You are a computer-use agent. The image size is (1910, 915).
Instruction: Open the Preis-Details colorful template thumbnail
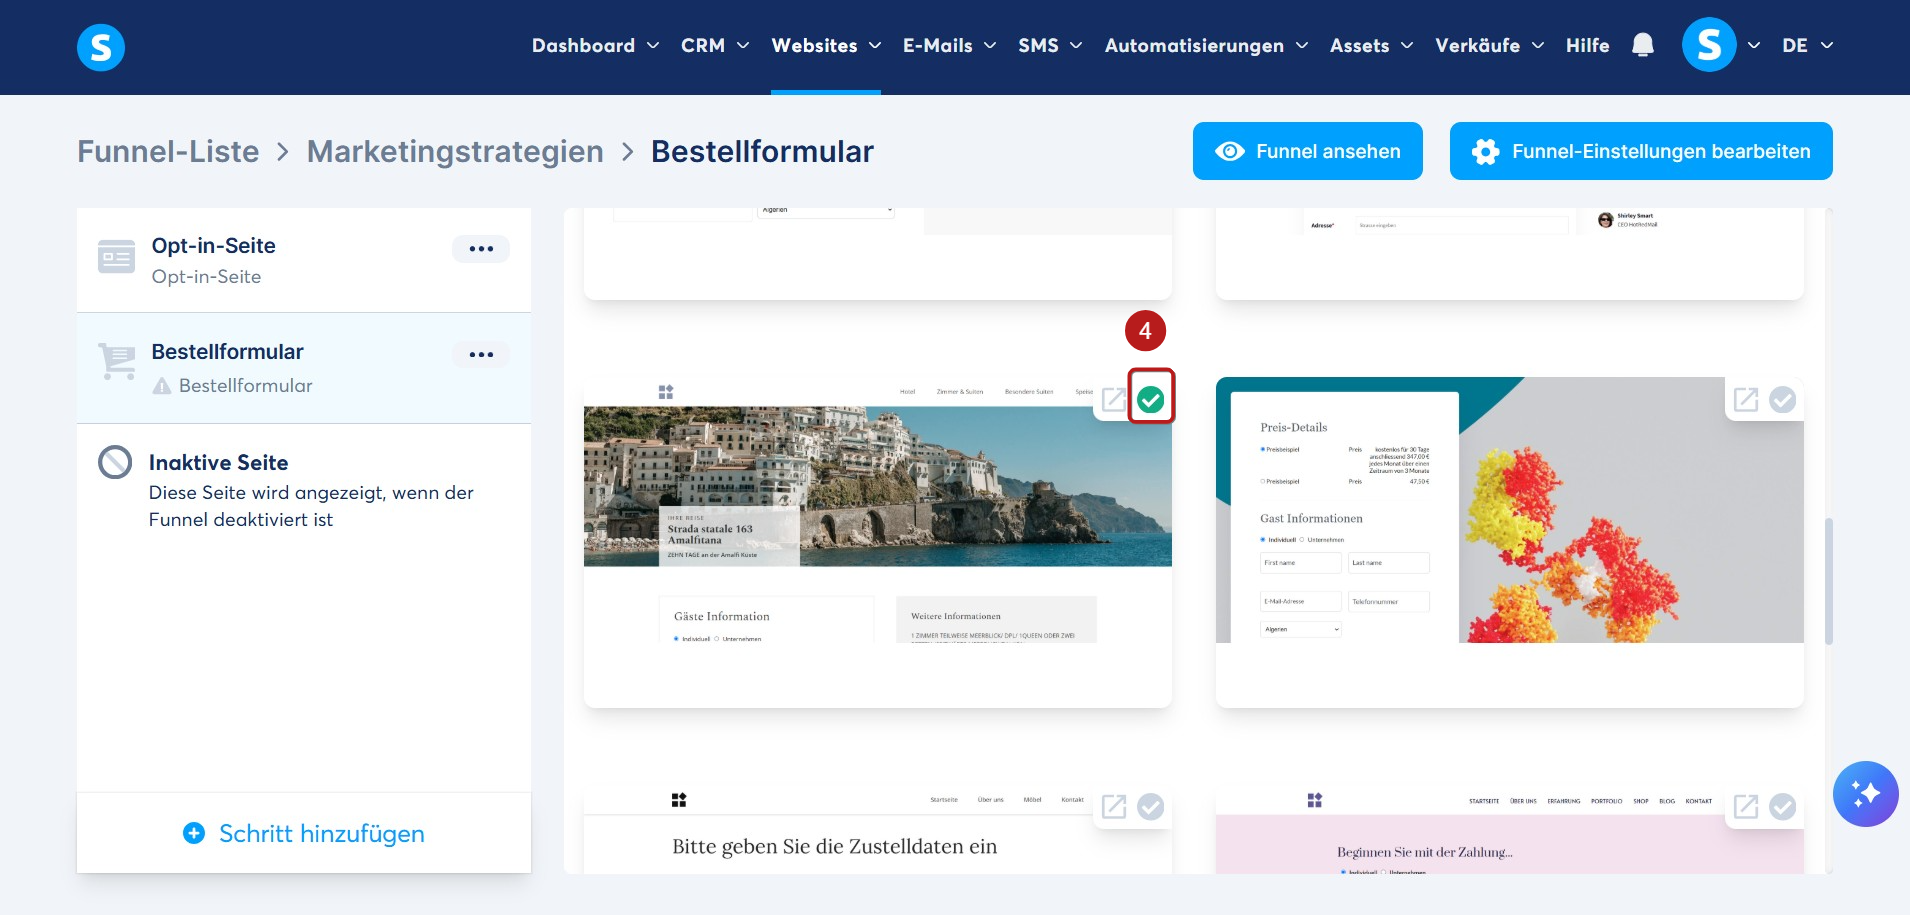pyautogui.click(x=1509, y=543)
